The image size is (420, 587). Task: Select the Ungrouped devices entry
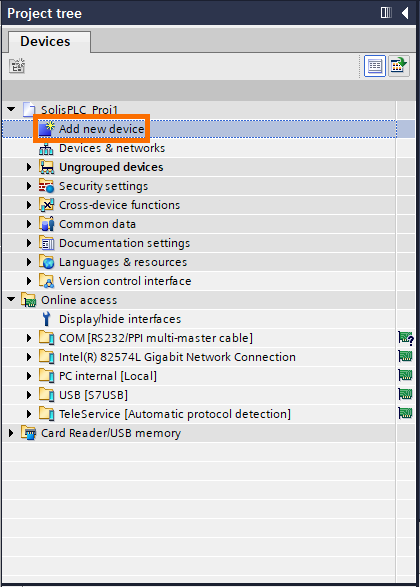[111, 167]
